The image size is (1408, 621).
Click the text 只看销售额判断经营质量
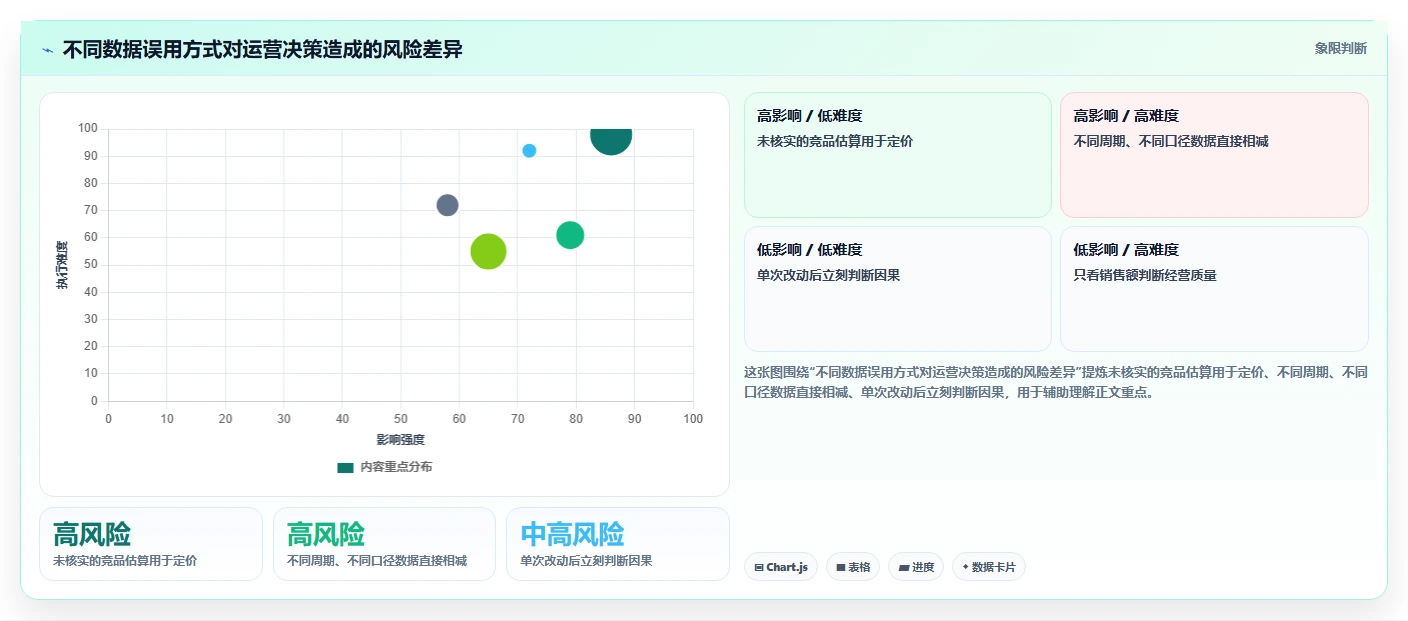1145,275
